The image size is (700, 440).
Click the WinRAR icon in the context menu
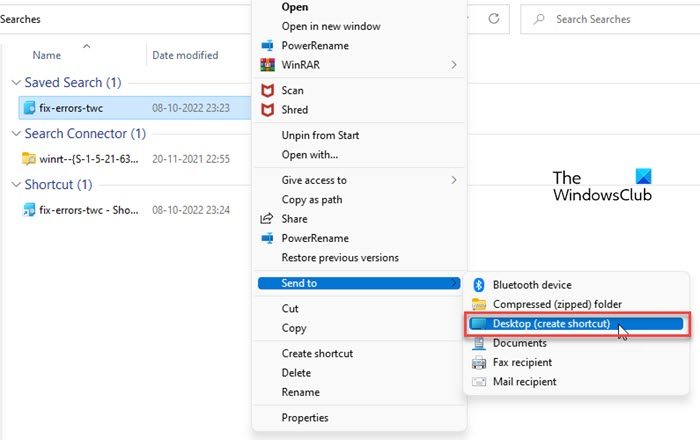267,65
